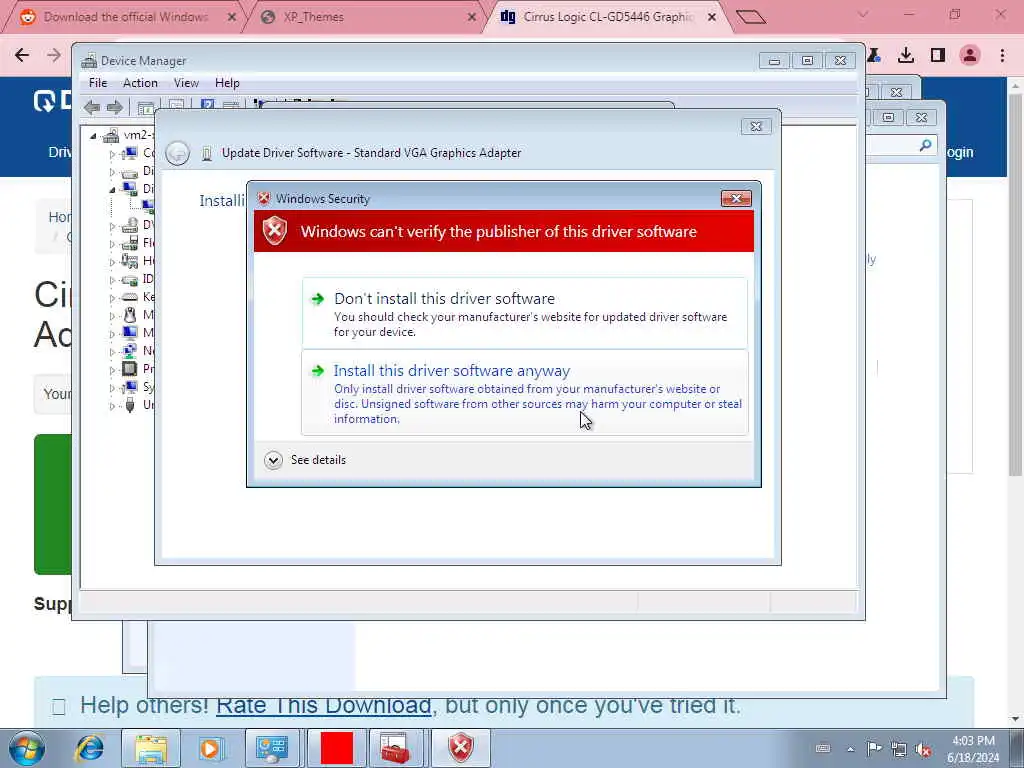
Task: Select the vm2 computer root icon
Action: [112, 136]
